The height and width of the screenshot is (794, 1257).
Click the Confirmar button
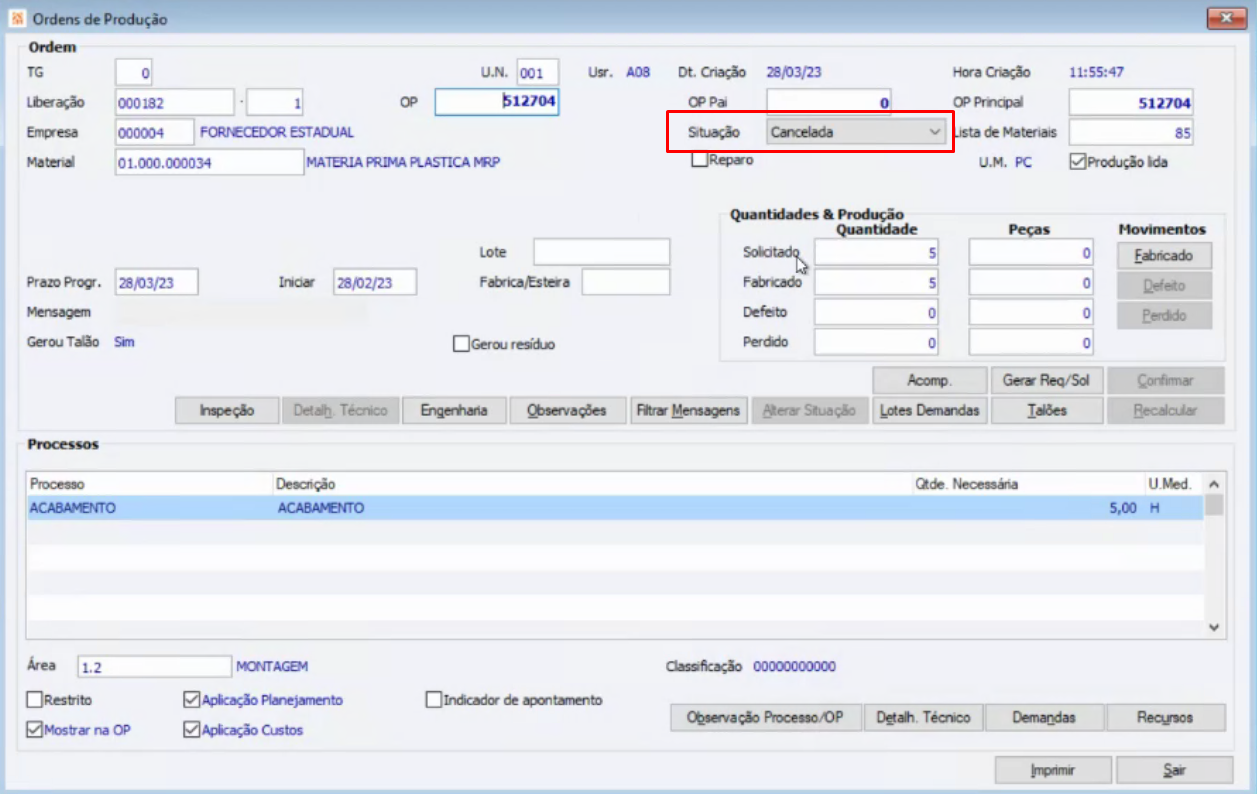1165,381
